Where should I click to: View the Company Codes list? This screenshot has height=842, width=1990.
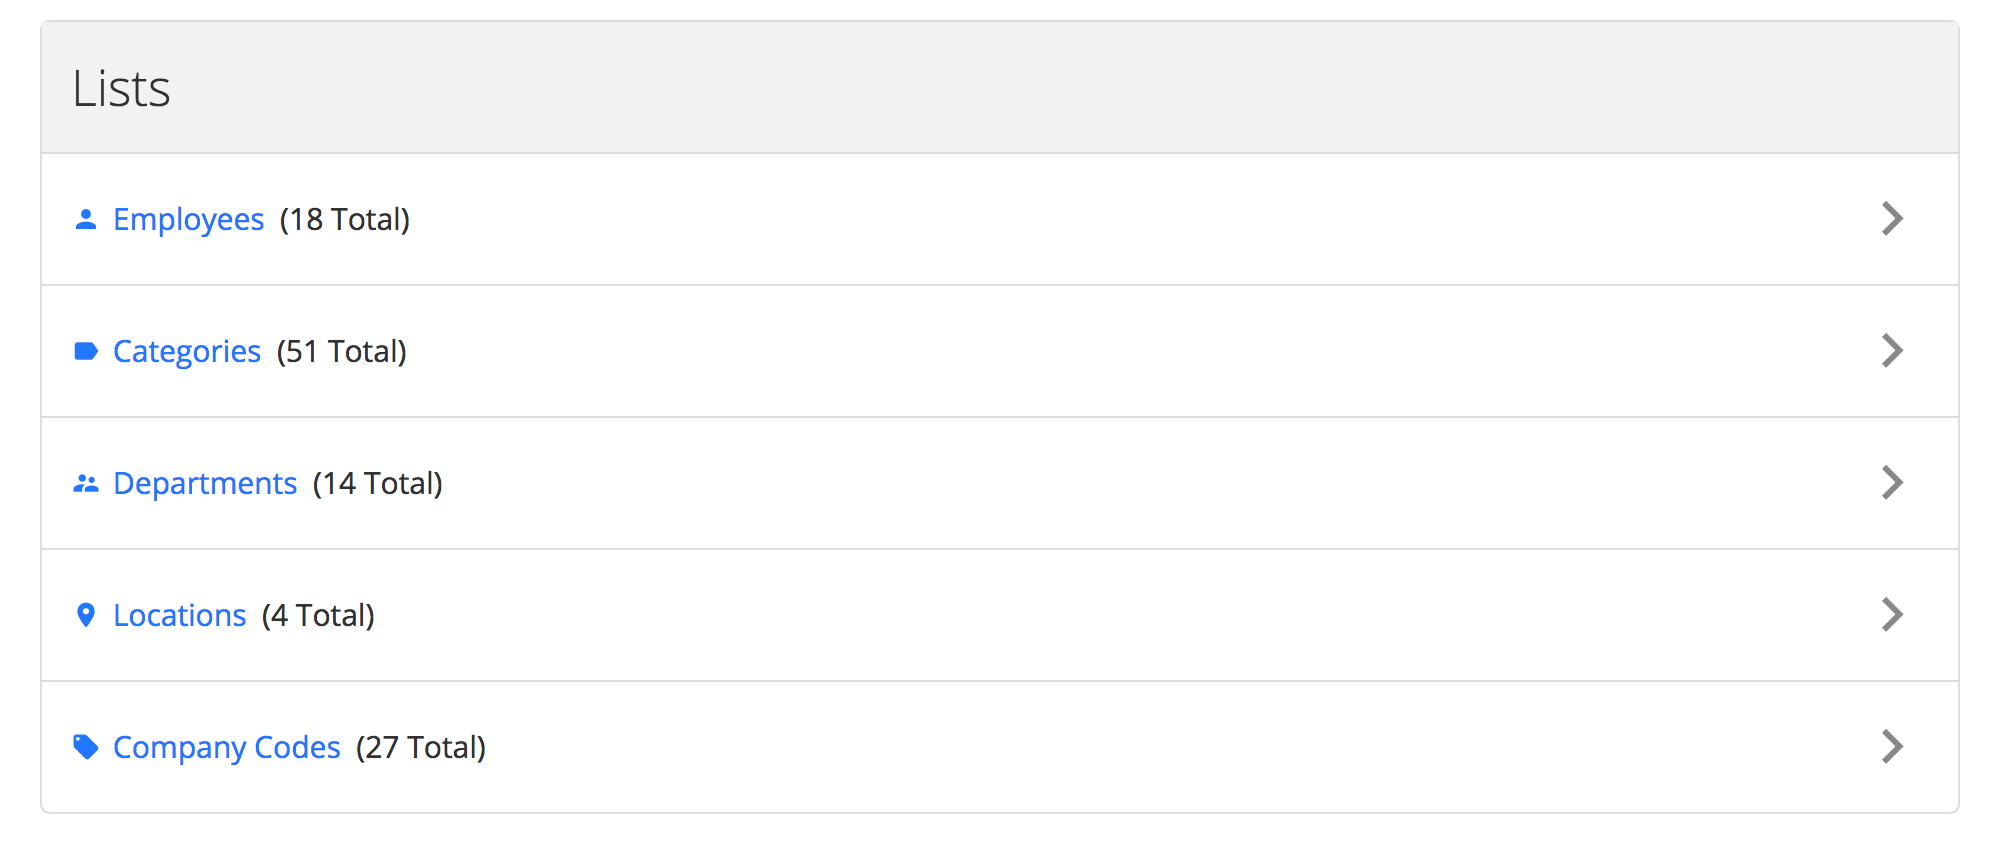tap(226, 747)
